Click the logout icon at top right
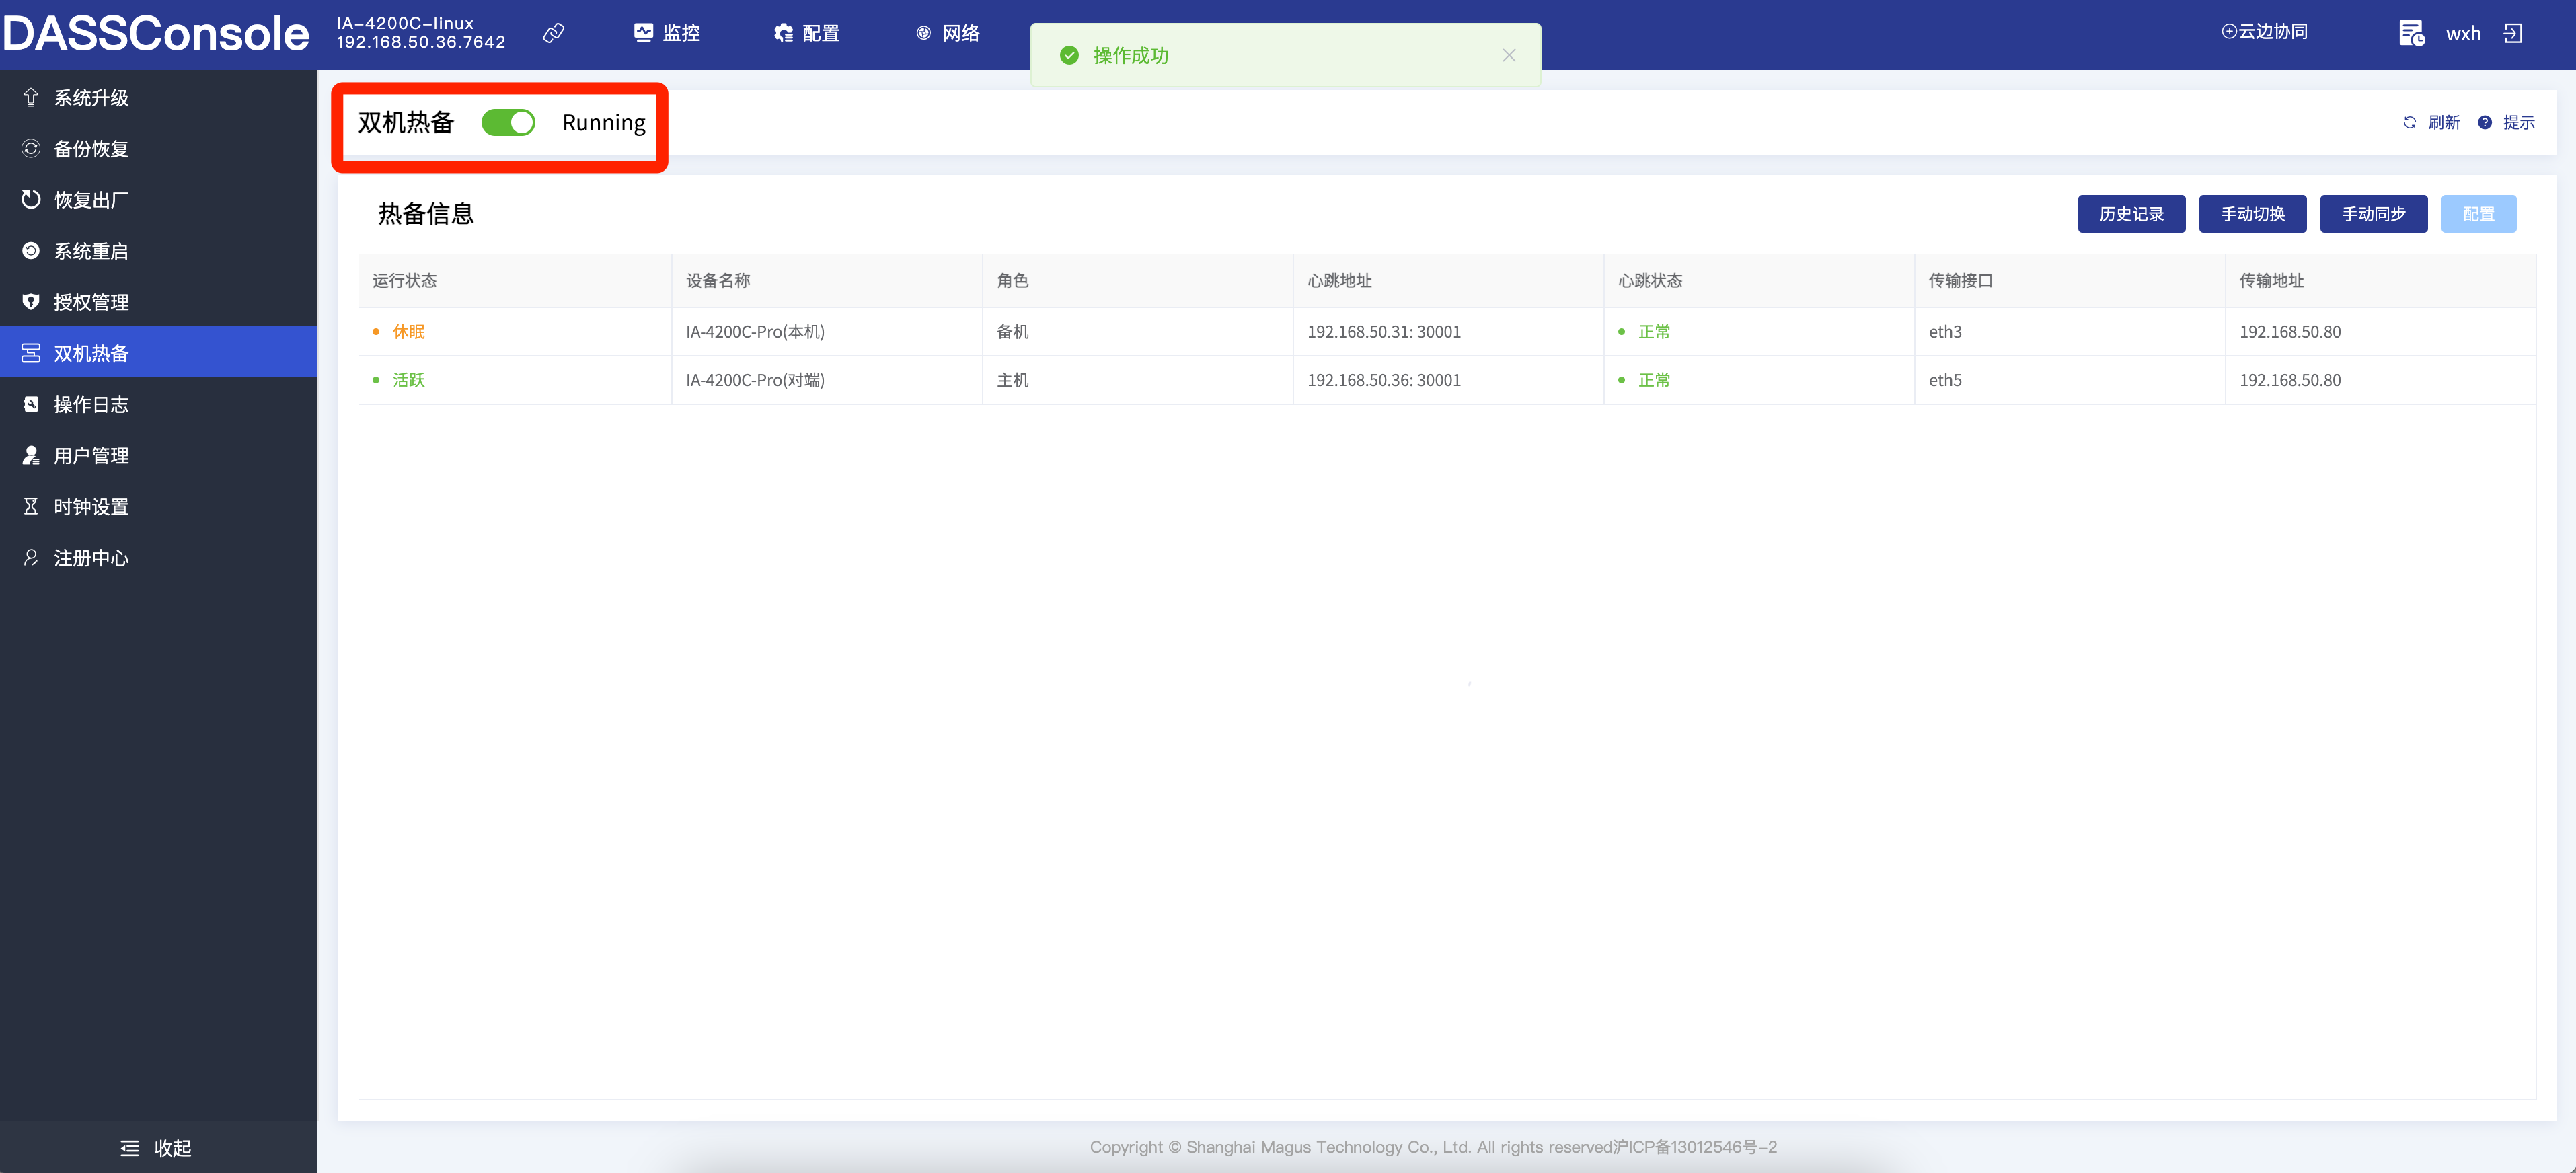Viewport: 2576px width, 1173px height. [2513, 33]
